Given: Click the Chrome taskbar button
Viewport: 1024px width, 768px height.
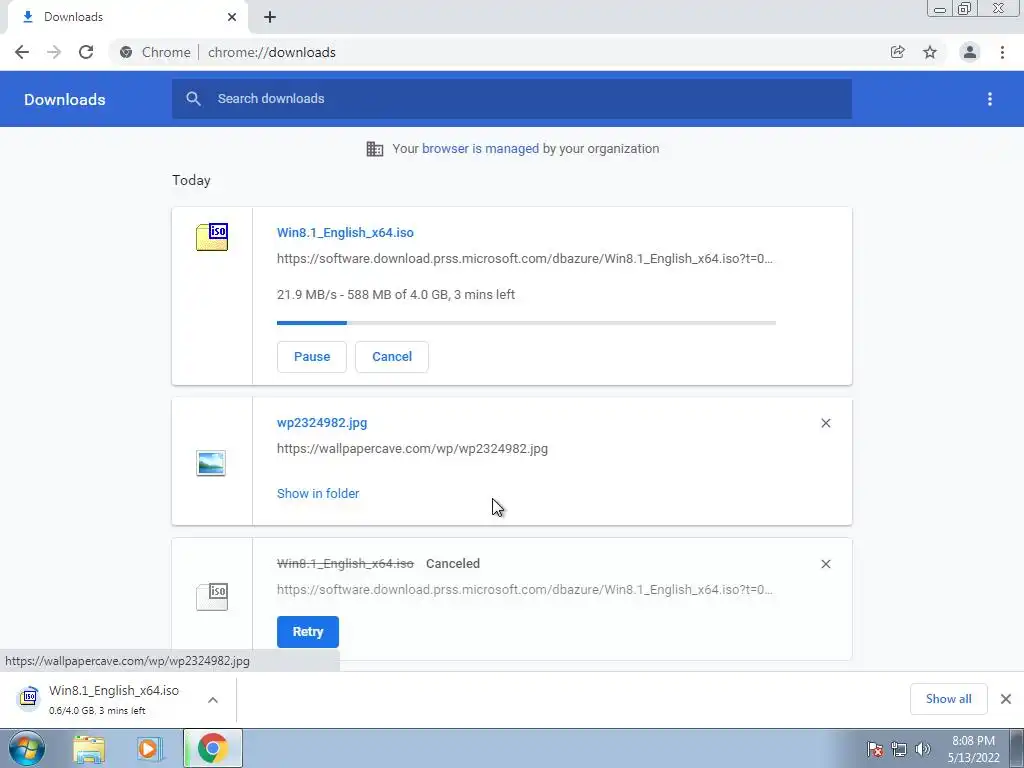Looking at the screenshot, I should 212,748.
